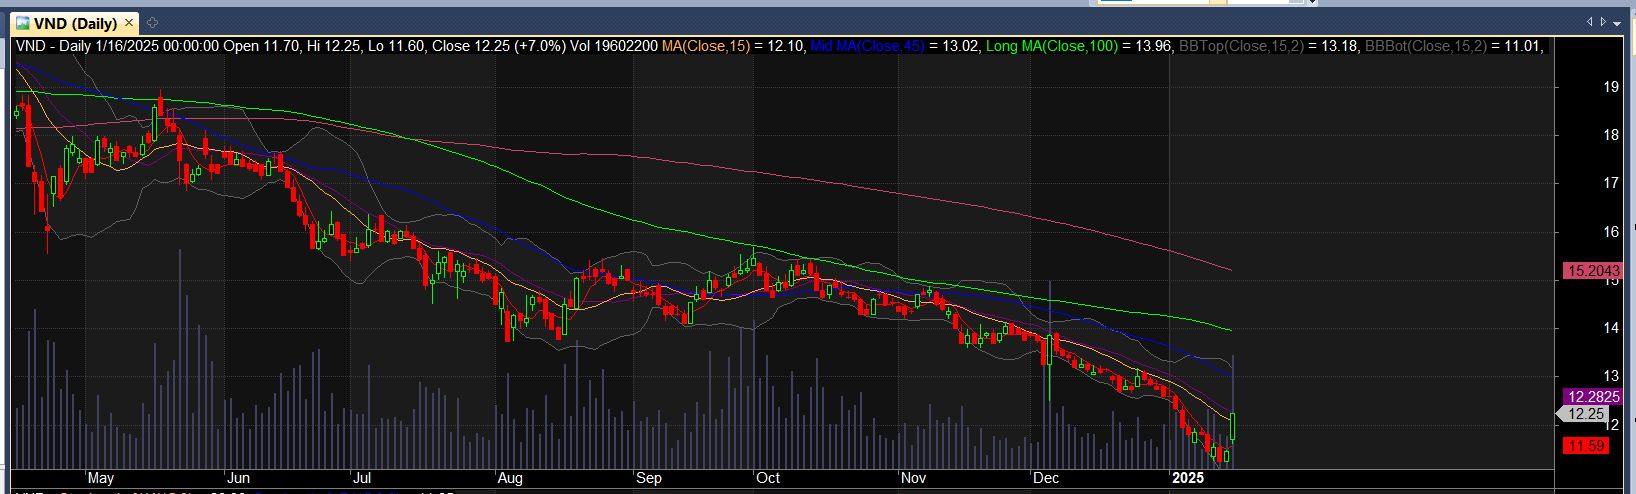The image size is (1636, 494).
Task: Switch to the VND (Daily) chart tab
Action: point(75,23)
